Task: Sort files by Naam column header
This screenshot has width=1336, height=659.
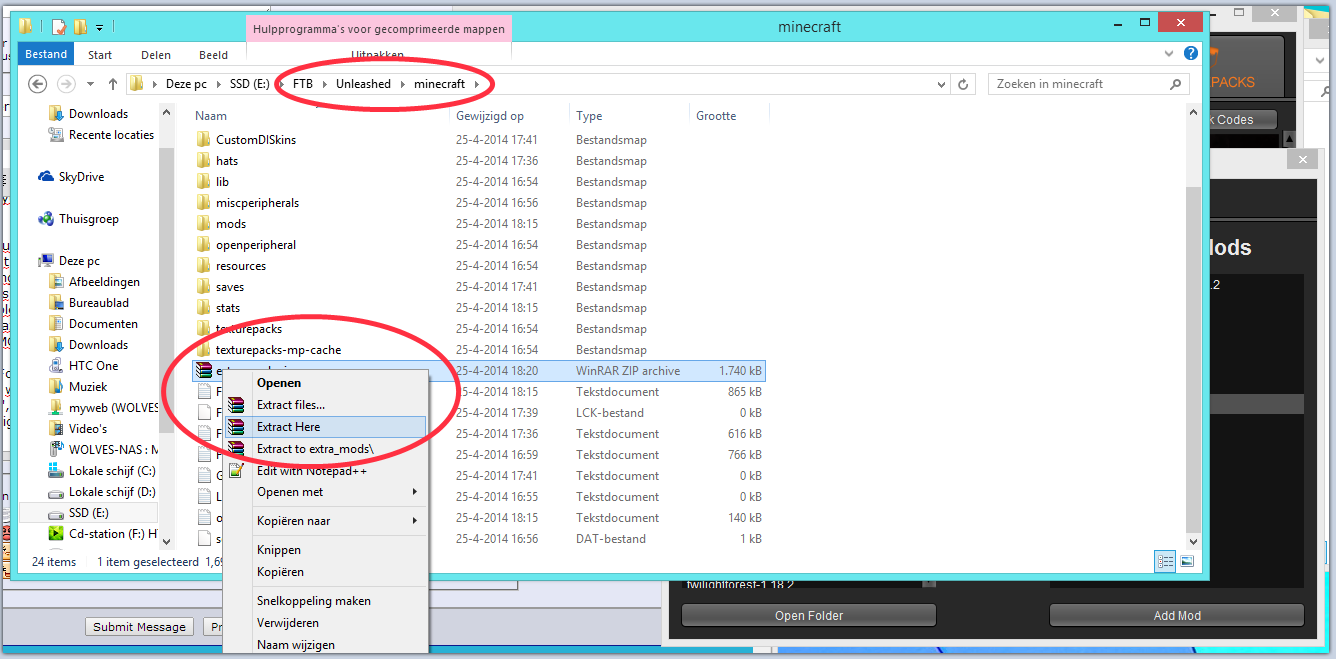Action: (x=211, y=116)
